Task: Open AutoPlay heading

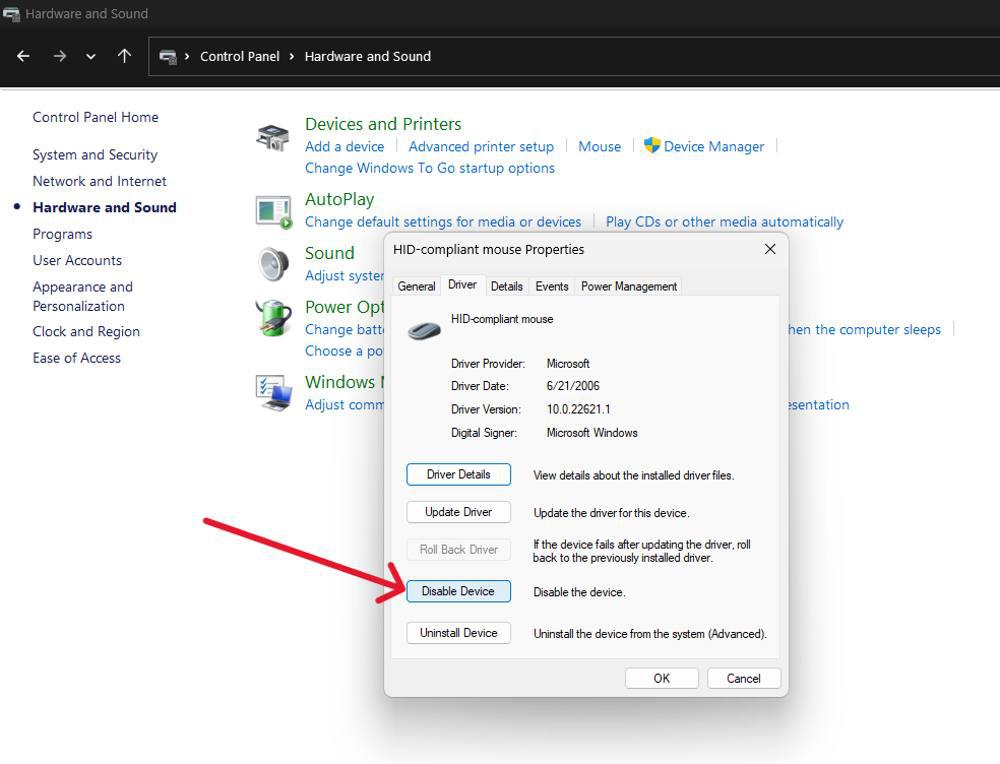Action: pyautogui.click(x=339, y=200)
